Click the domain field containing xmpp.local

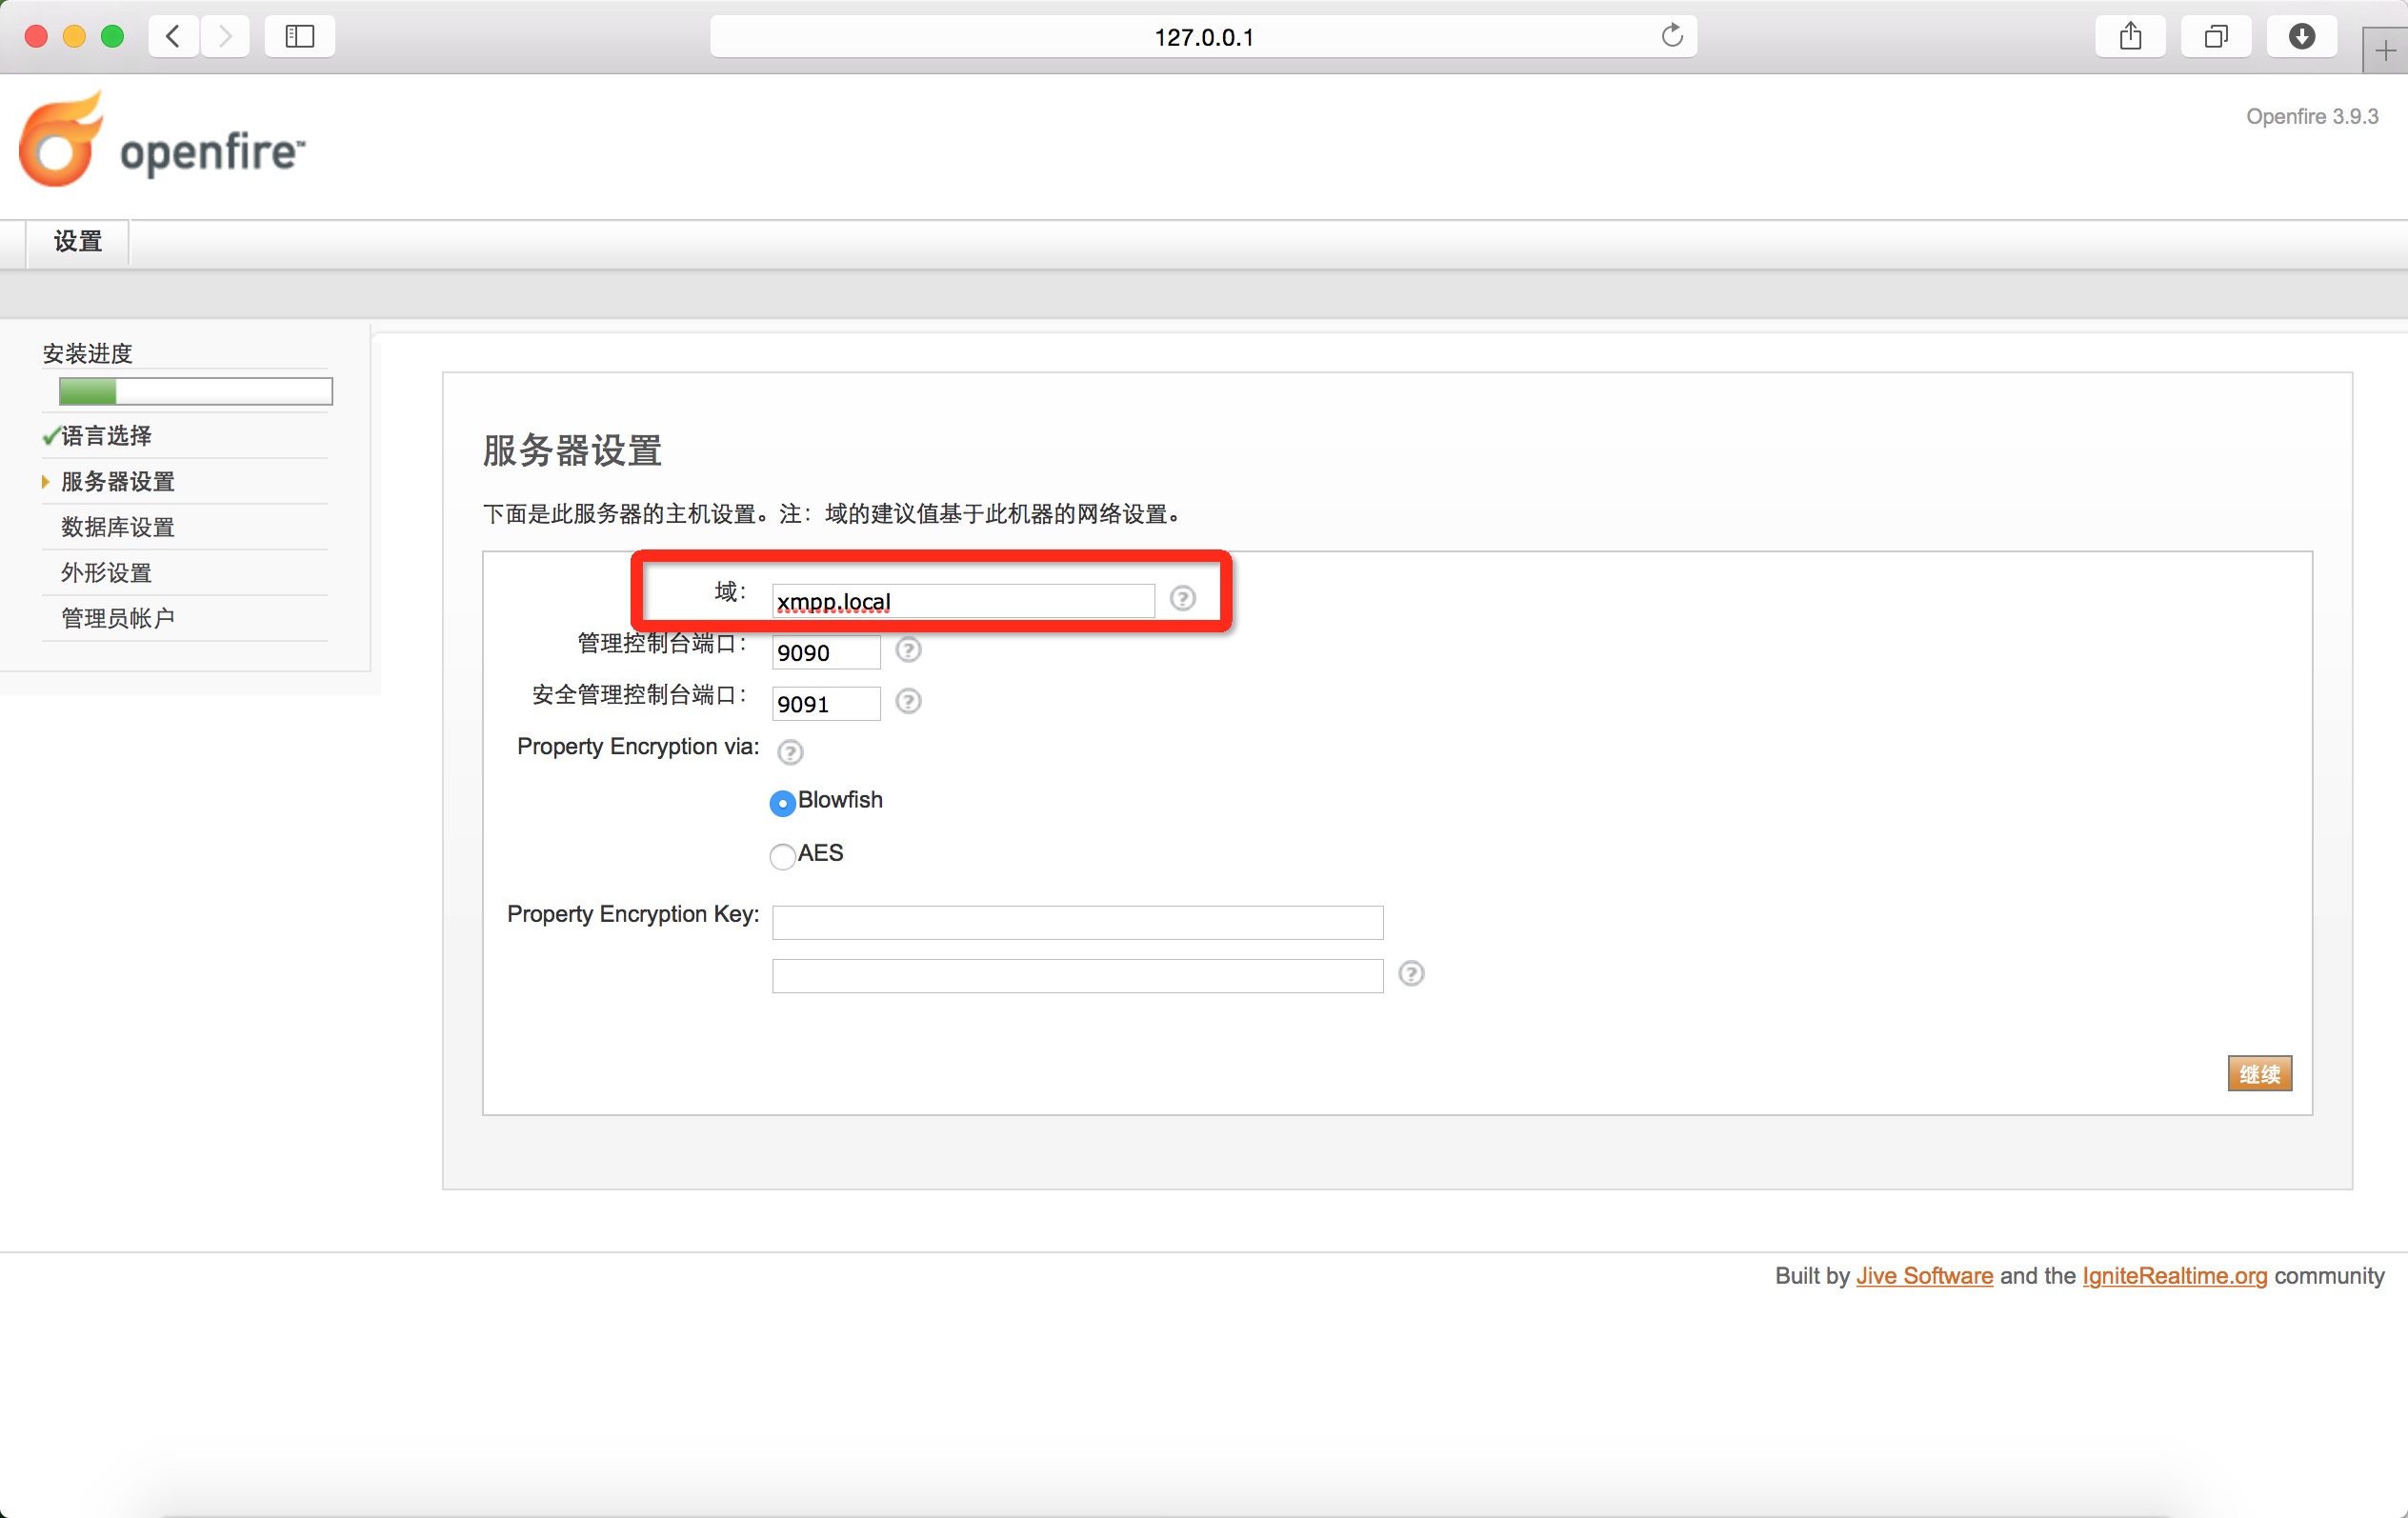pyautogui.click(x=963, y=600)
